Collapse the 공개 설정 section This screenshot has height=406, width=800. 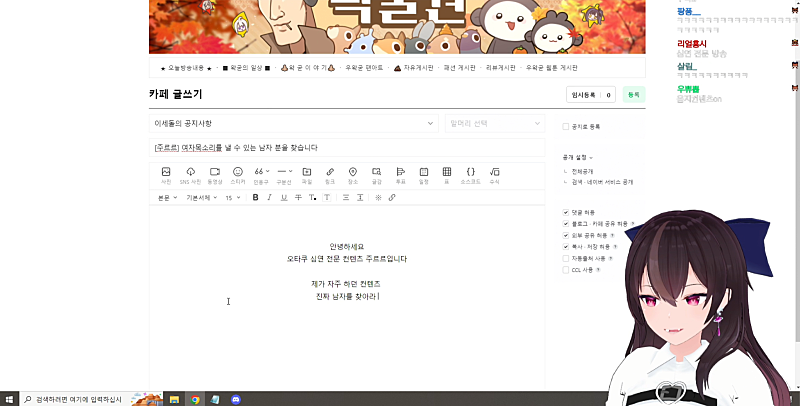(x=578, y=157)
